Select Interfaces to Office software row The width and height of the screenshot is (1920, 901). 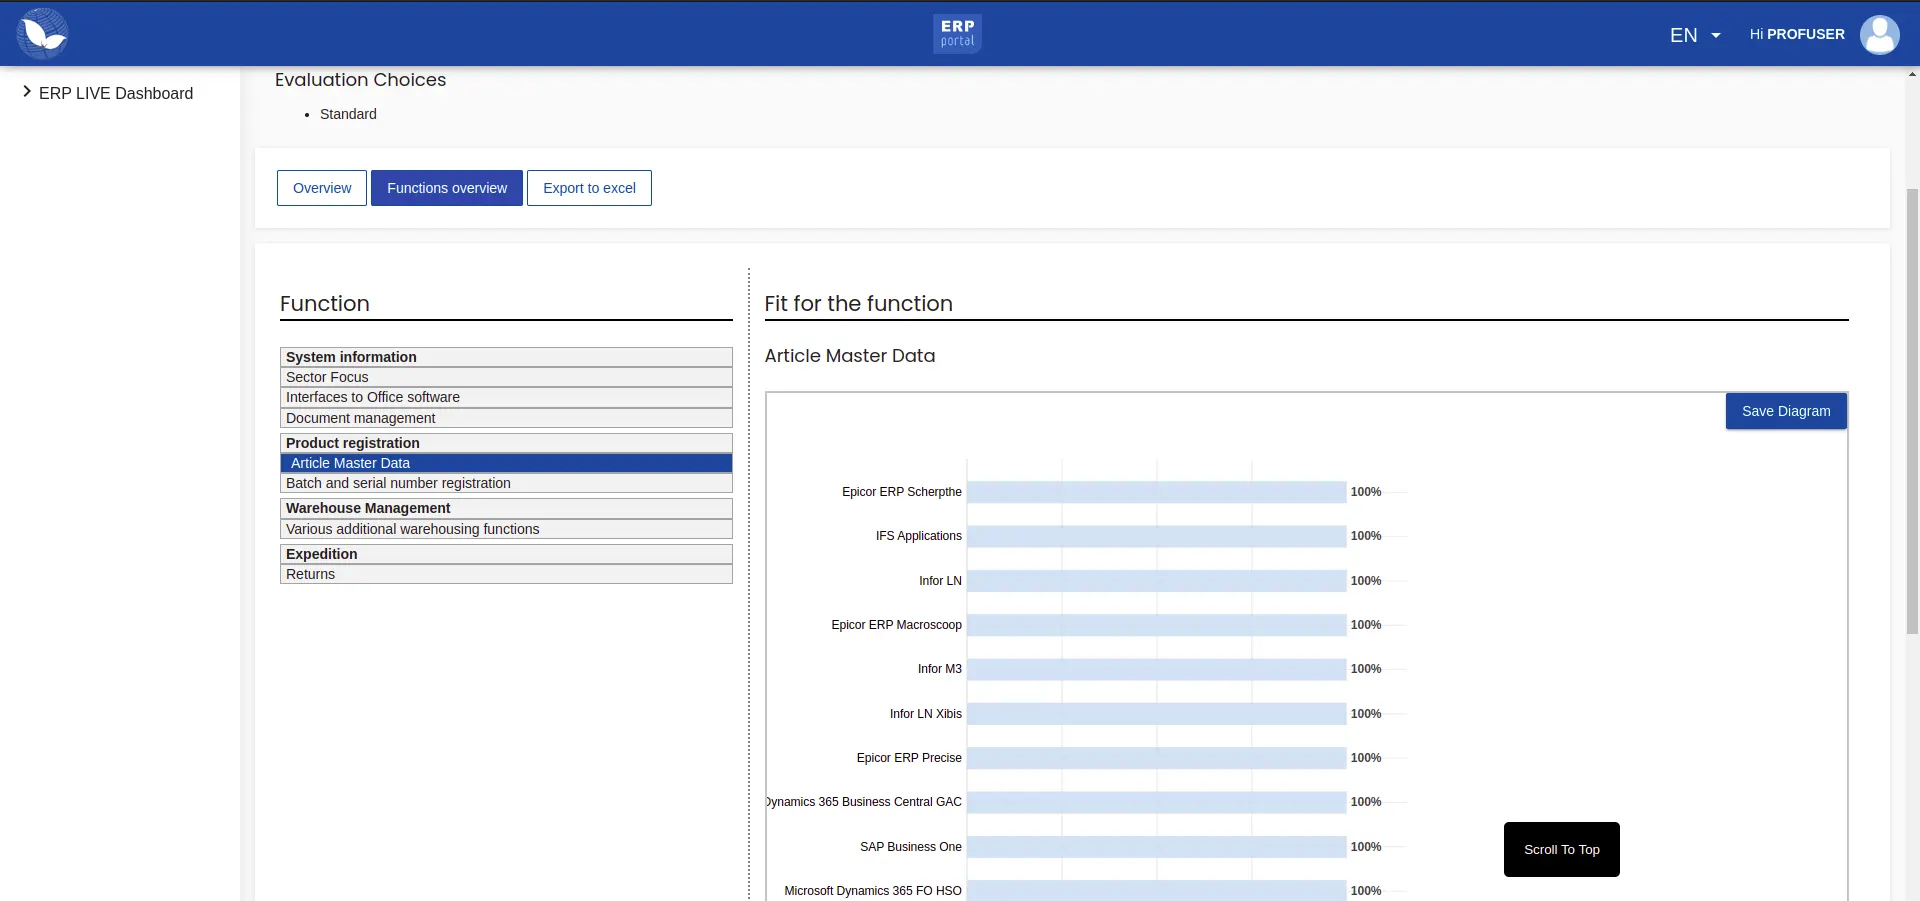506,397
